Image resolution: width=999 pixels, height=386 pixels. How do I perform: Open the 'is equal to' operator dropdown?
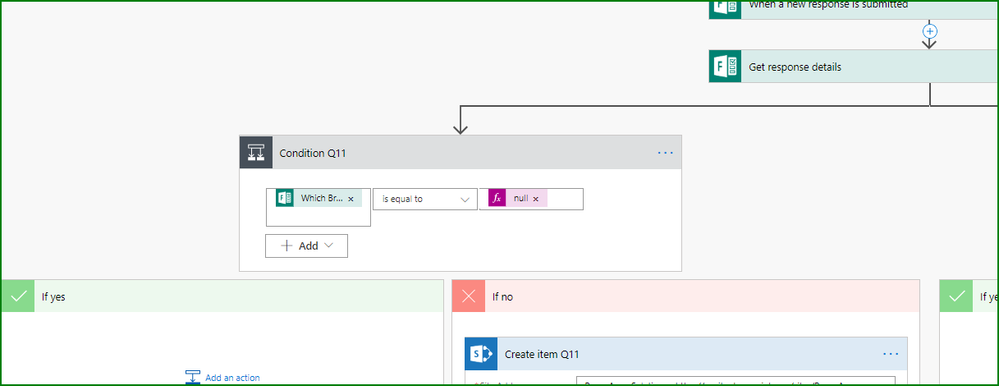(x=425, y=199)
